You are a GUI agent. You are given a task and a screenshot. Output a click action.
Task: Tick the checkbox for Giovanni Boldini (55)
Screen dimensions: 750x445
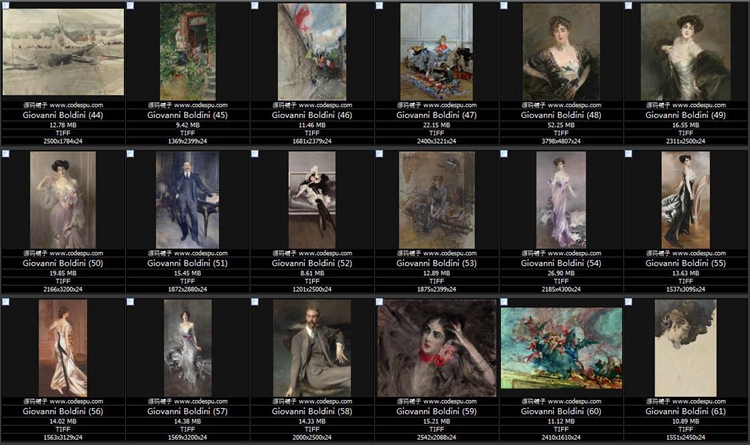[628, 154]
